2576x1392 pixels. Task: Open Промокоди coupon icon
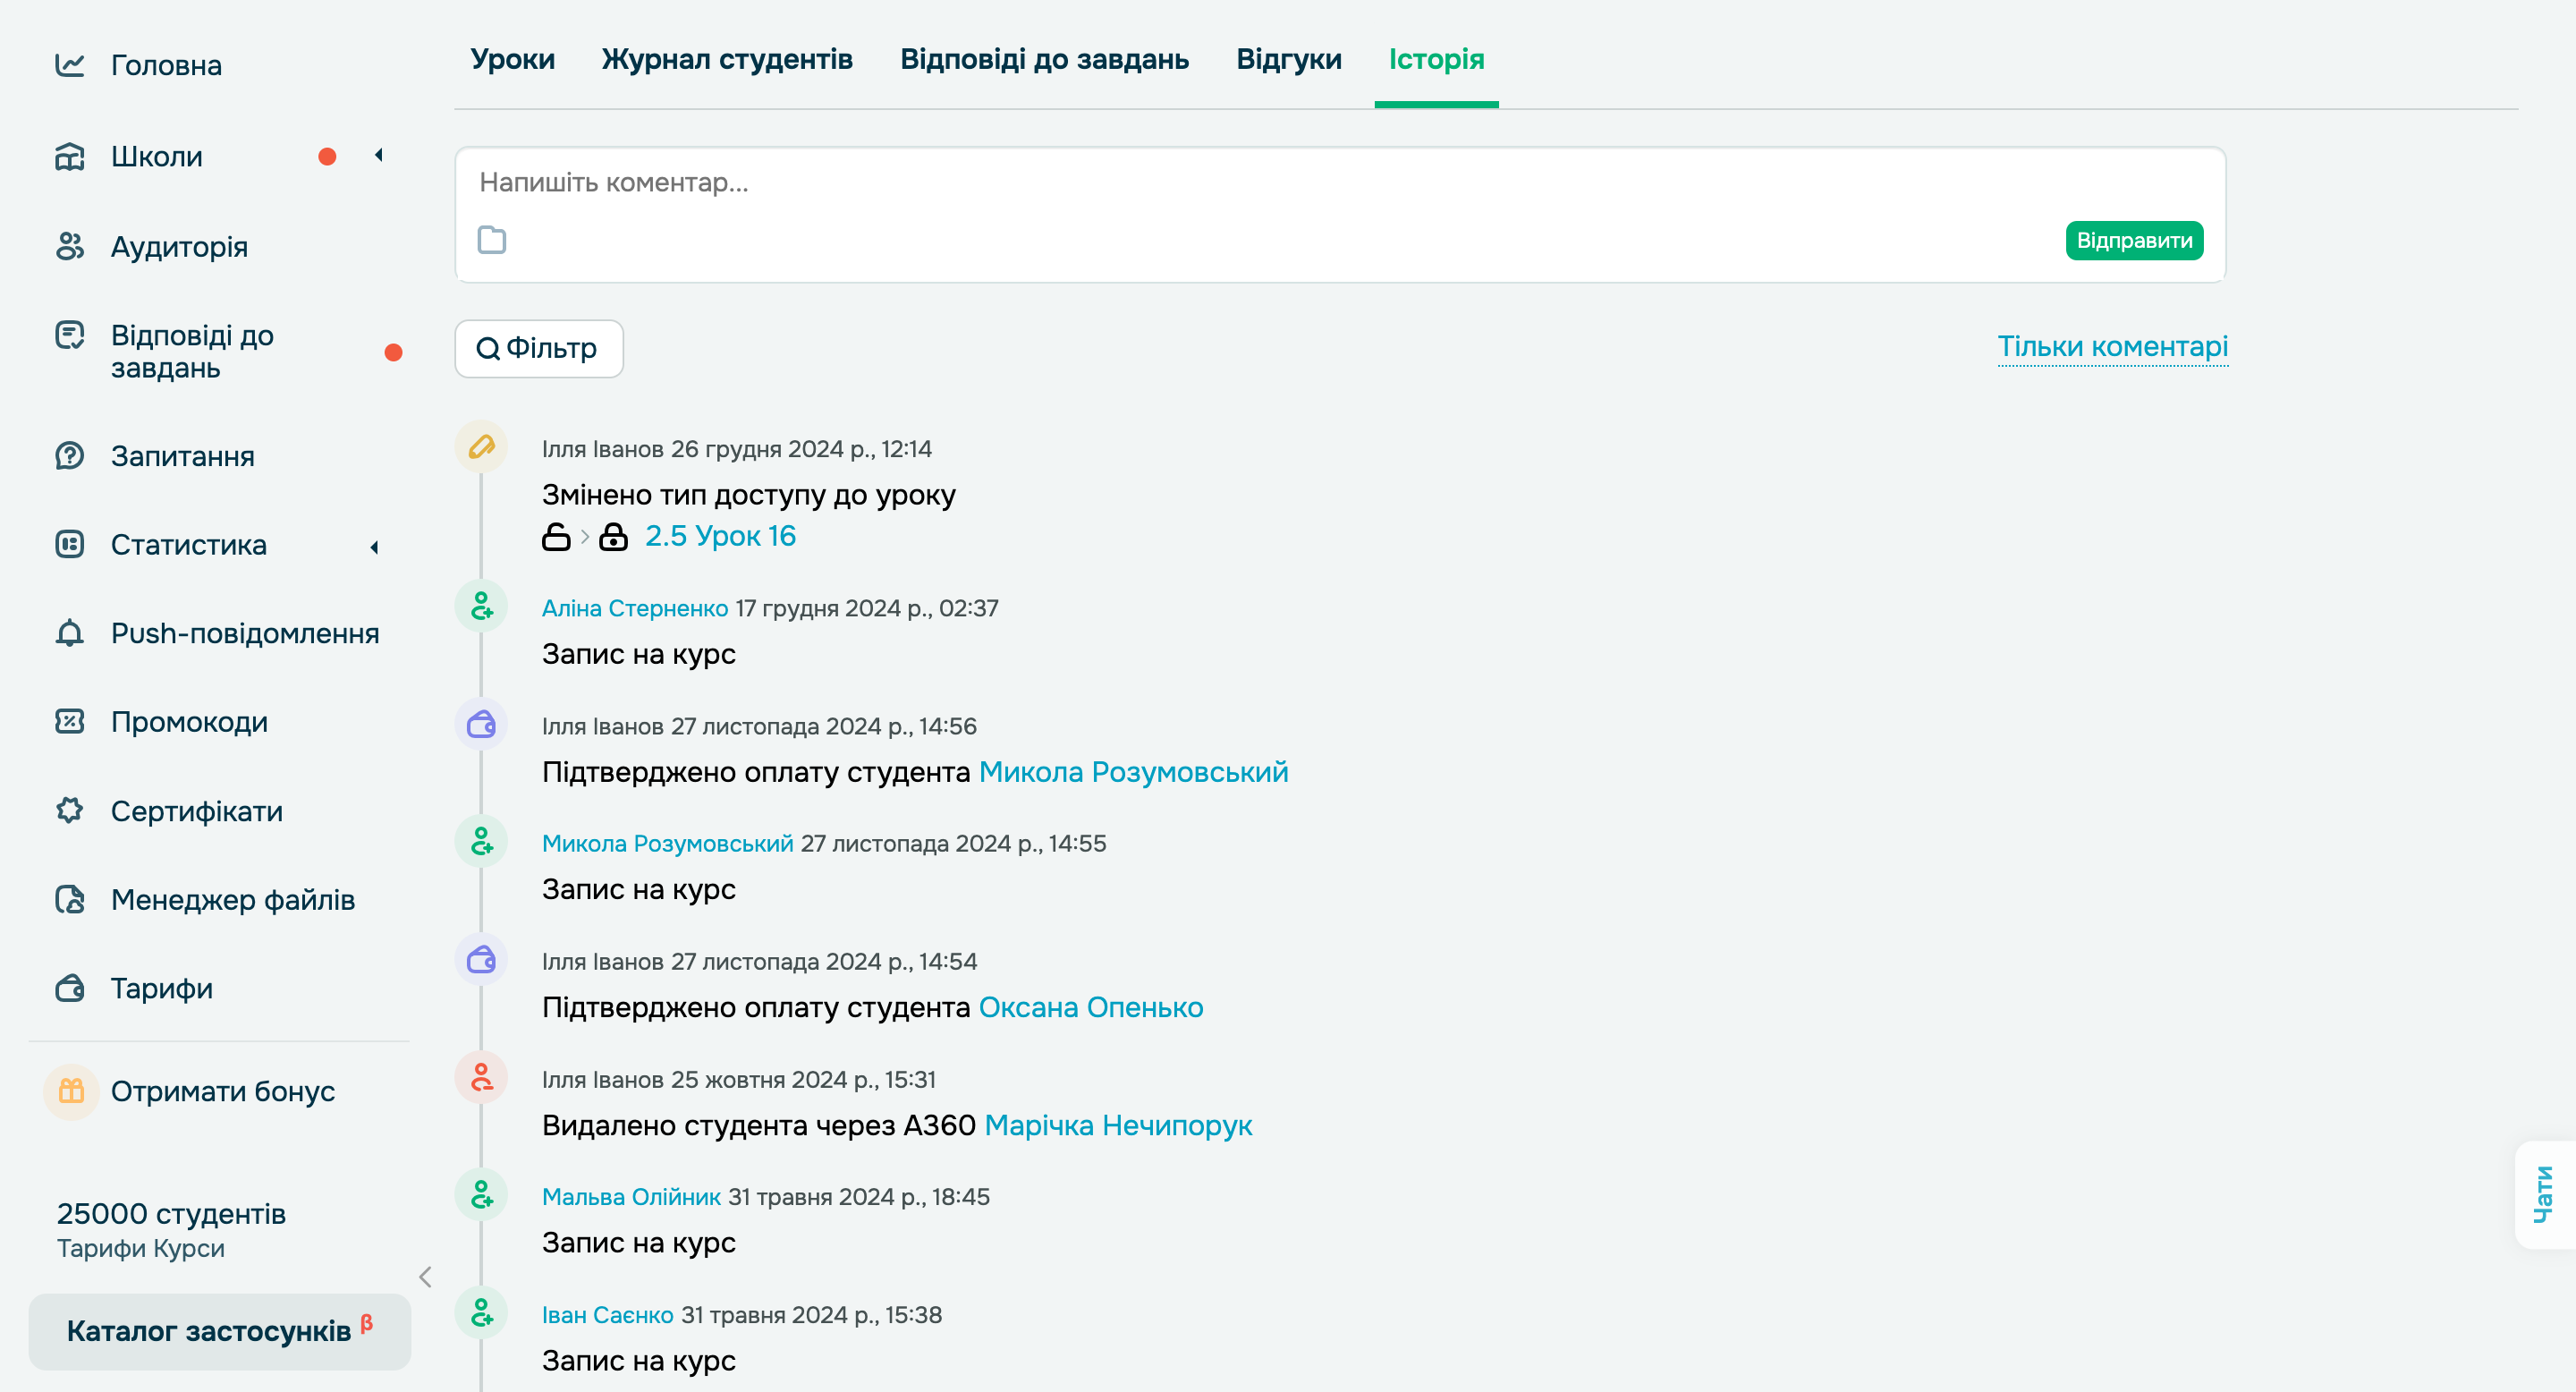coord(69,721)
